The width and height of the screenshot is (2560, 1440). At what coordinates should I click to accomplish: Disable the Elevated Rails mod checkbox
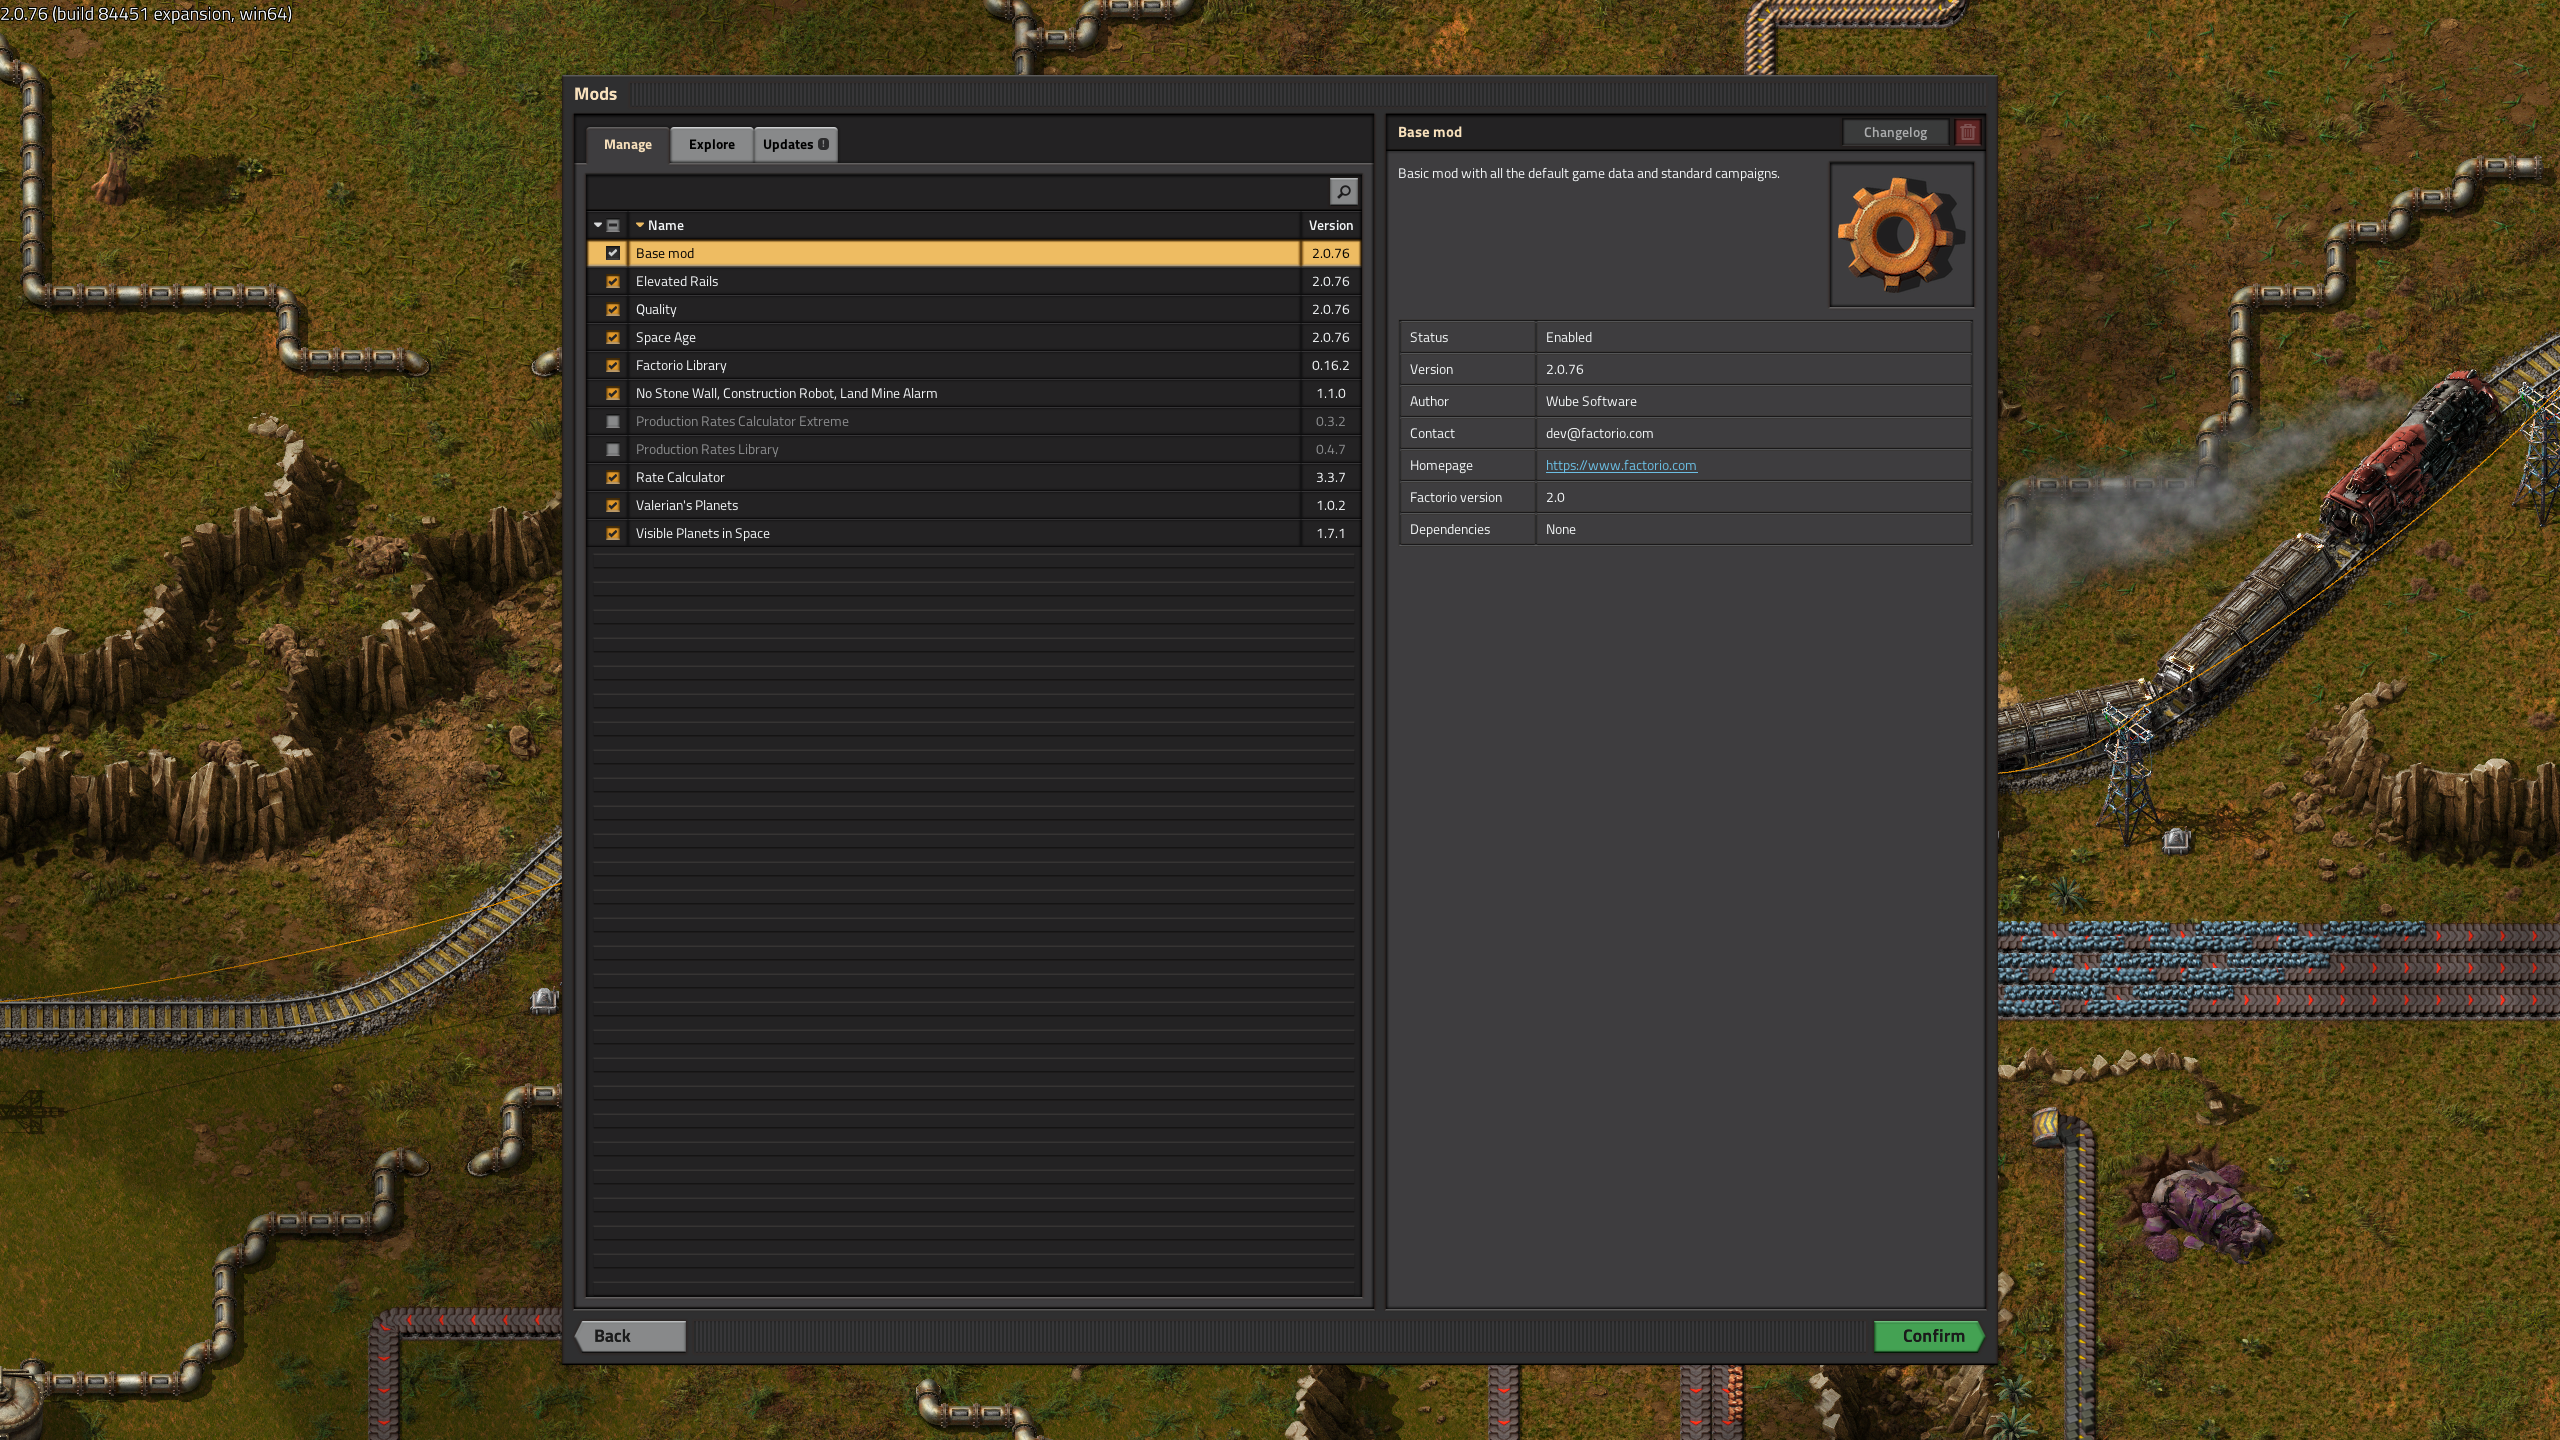pyautogui.click(x=613, y=281)
